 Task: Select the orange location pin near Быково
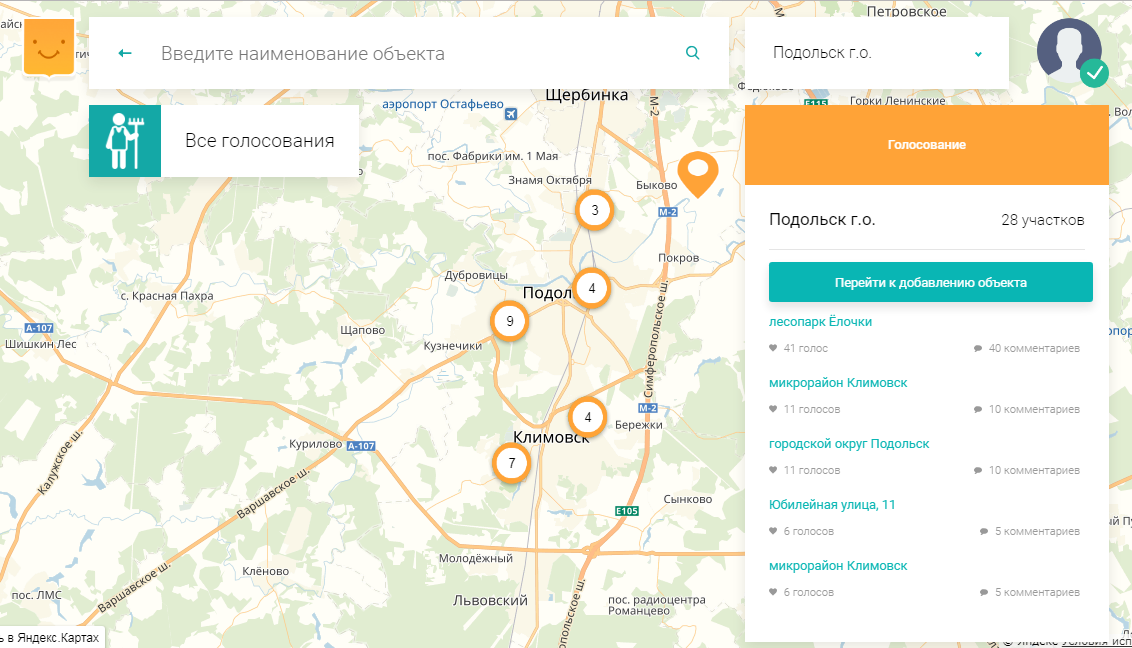click(x=698, y=173)
